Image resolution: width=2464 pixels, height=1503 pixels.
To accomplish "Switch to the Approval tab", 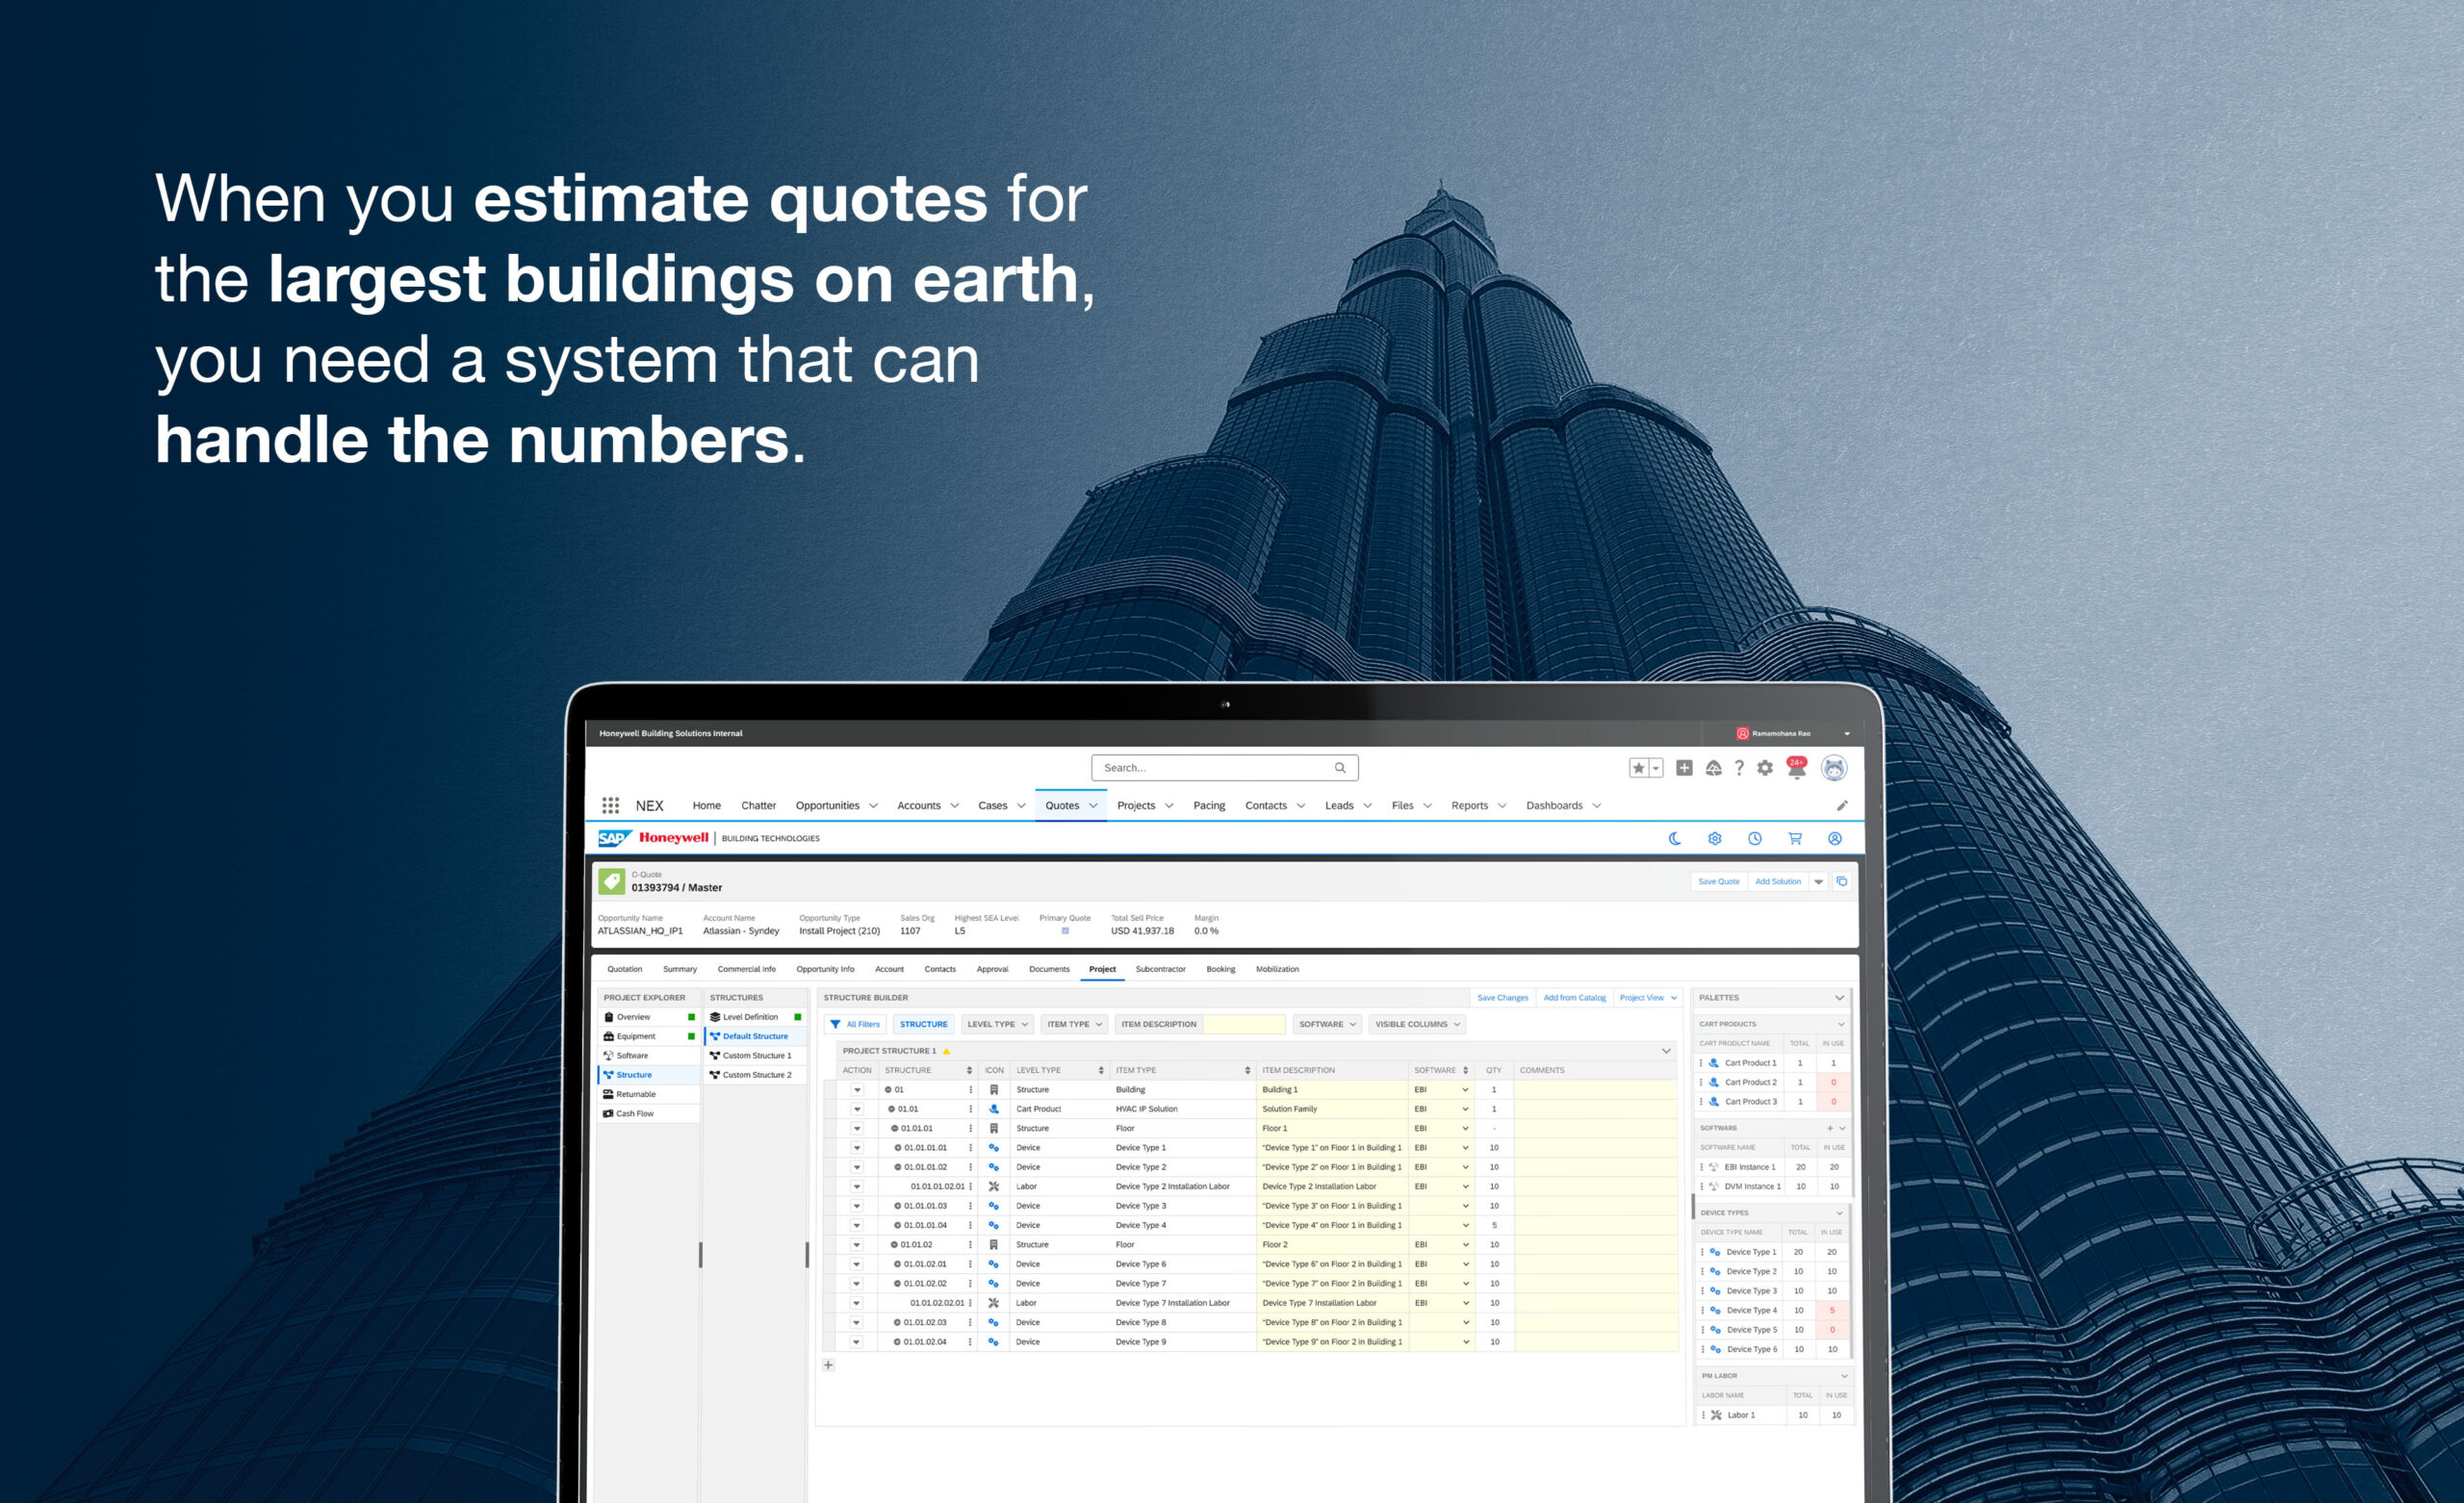I will click(992, 969).
